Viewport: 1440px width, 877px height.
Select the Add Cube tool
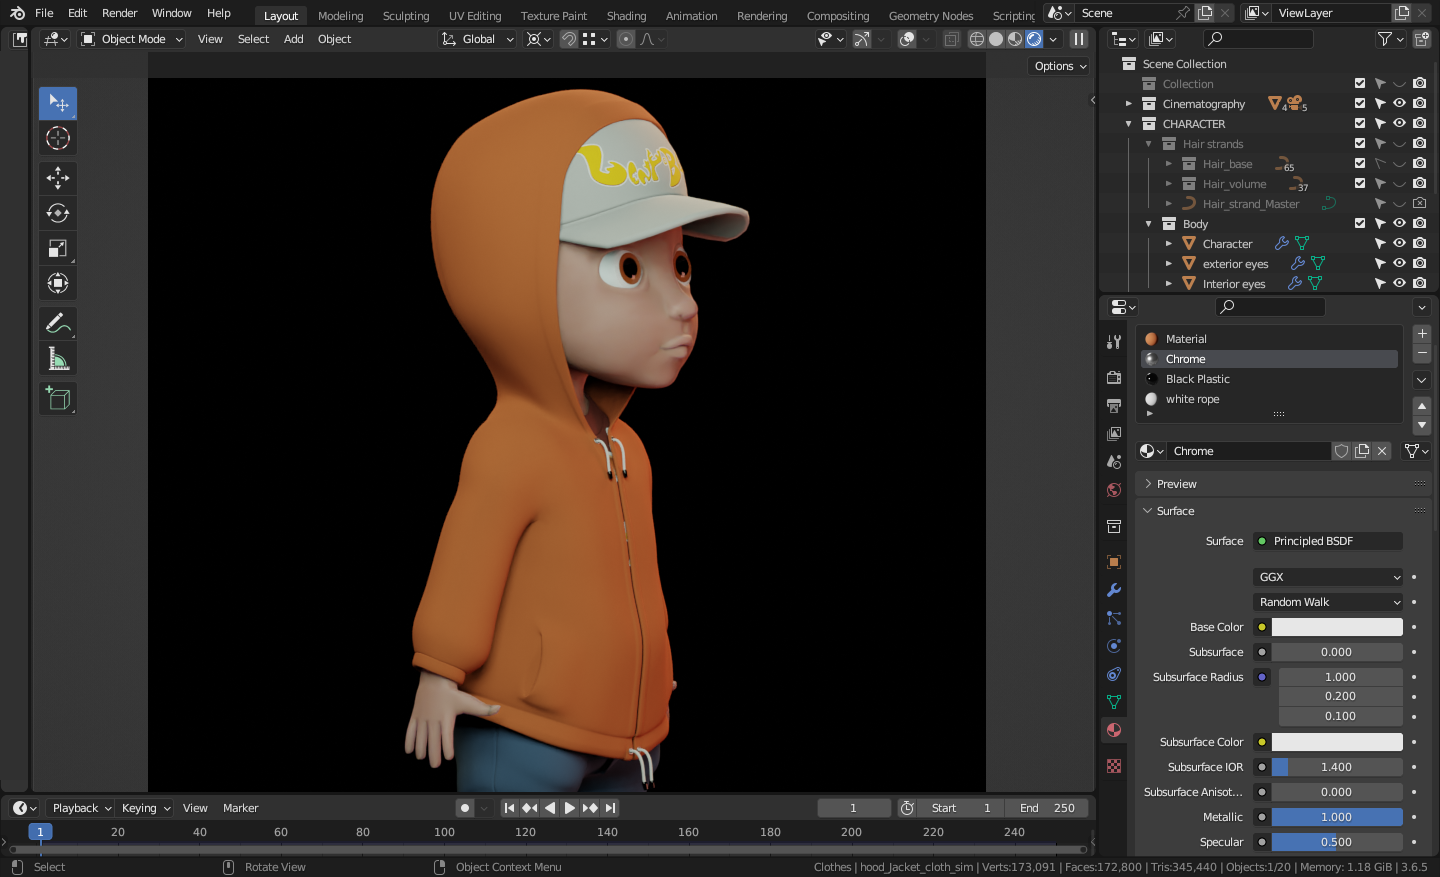coord(58,398)
